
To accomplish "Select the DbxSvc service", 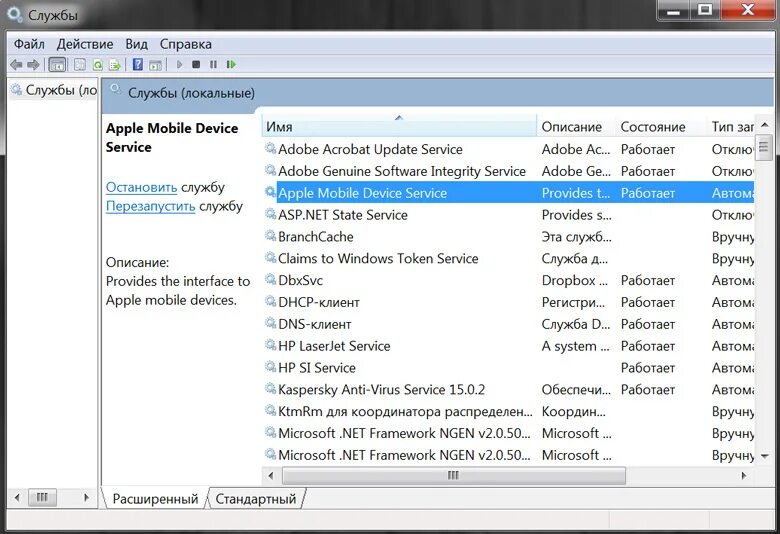I will [508, 281].
